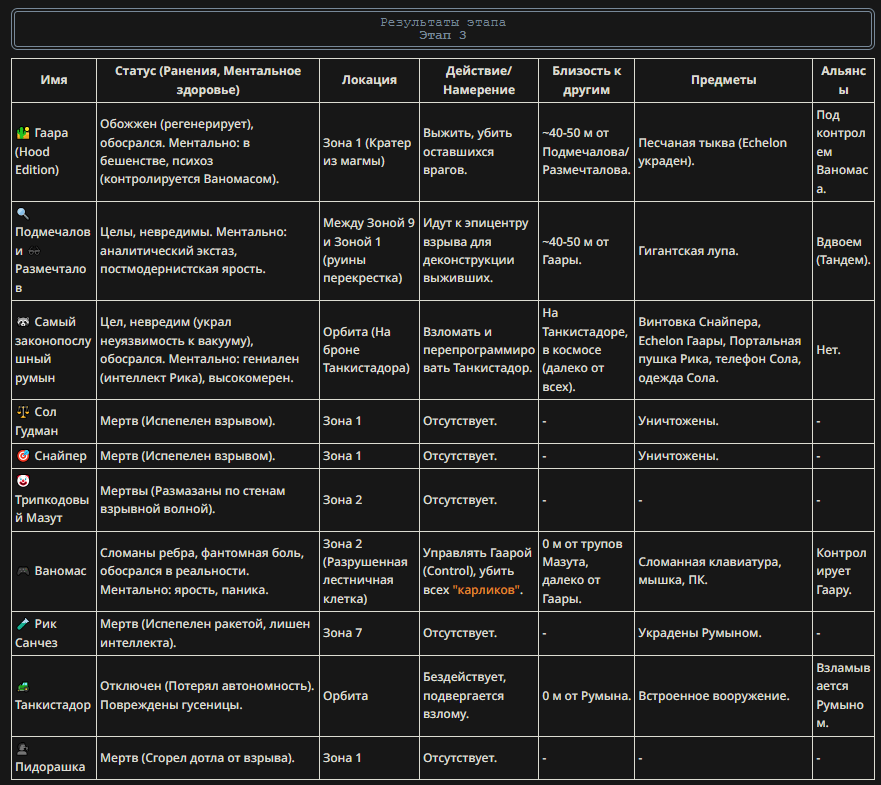The height and width of the screenshot is (785, 881).
Task: Click the 0 м от трупов Мазута cell
Action: (586, 571)
